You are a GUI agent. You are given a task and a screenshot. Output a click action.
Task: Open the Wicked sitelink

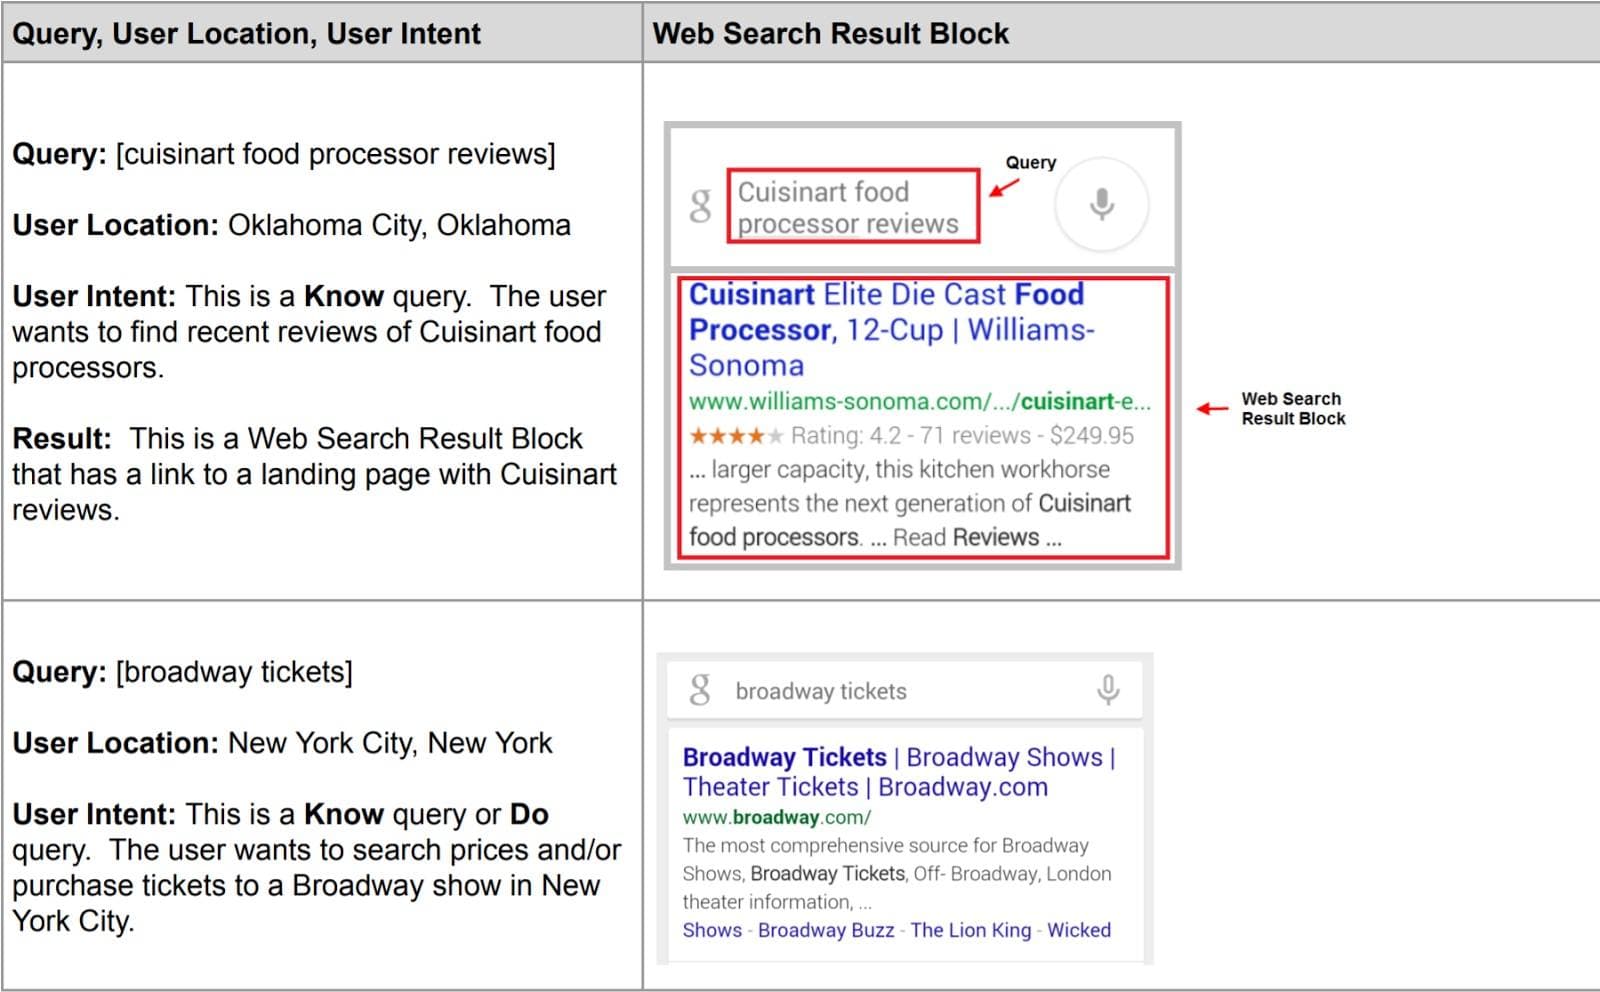(x=1079, y=930)
